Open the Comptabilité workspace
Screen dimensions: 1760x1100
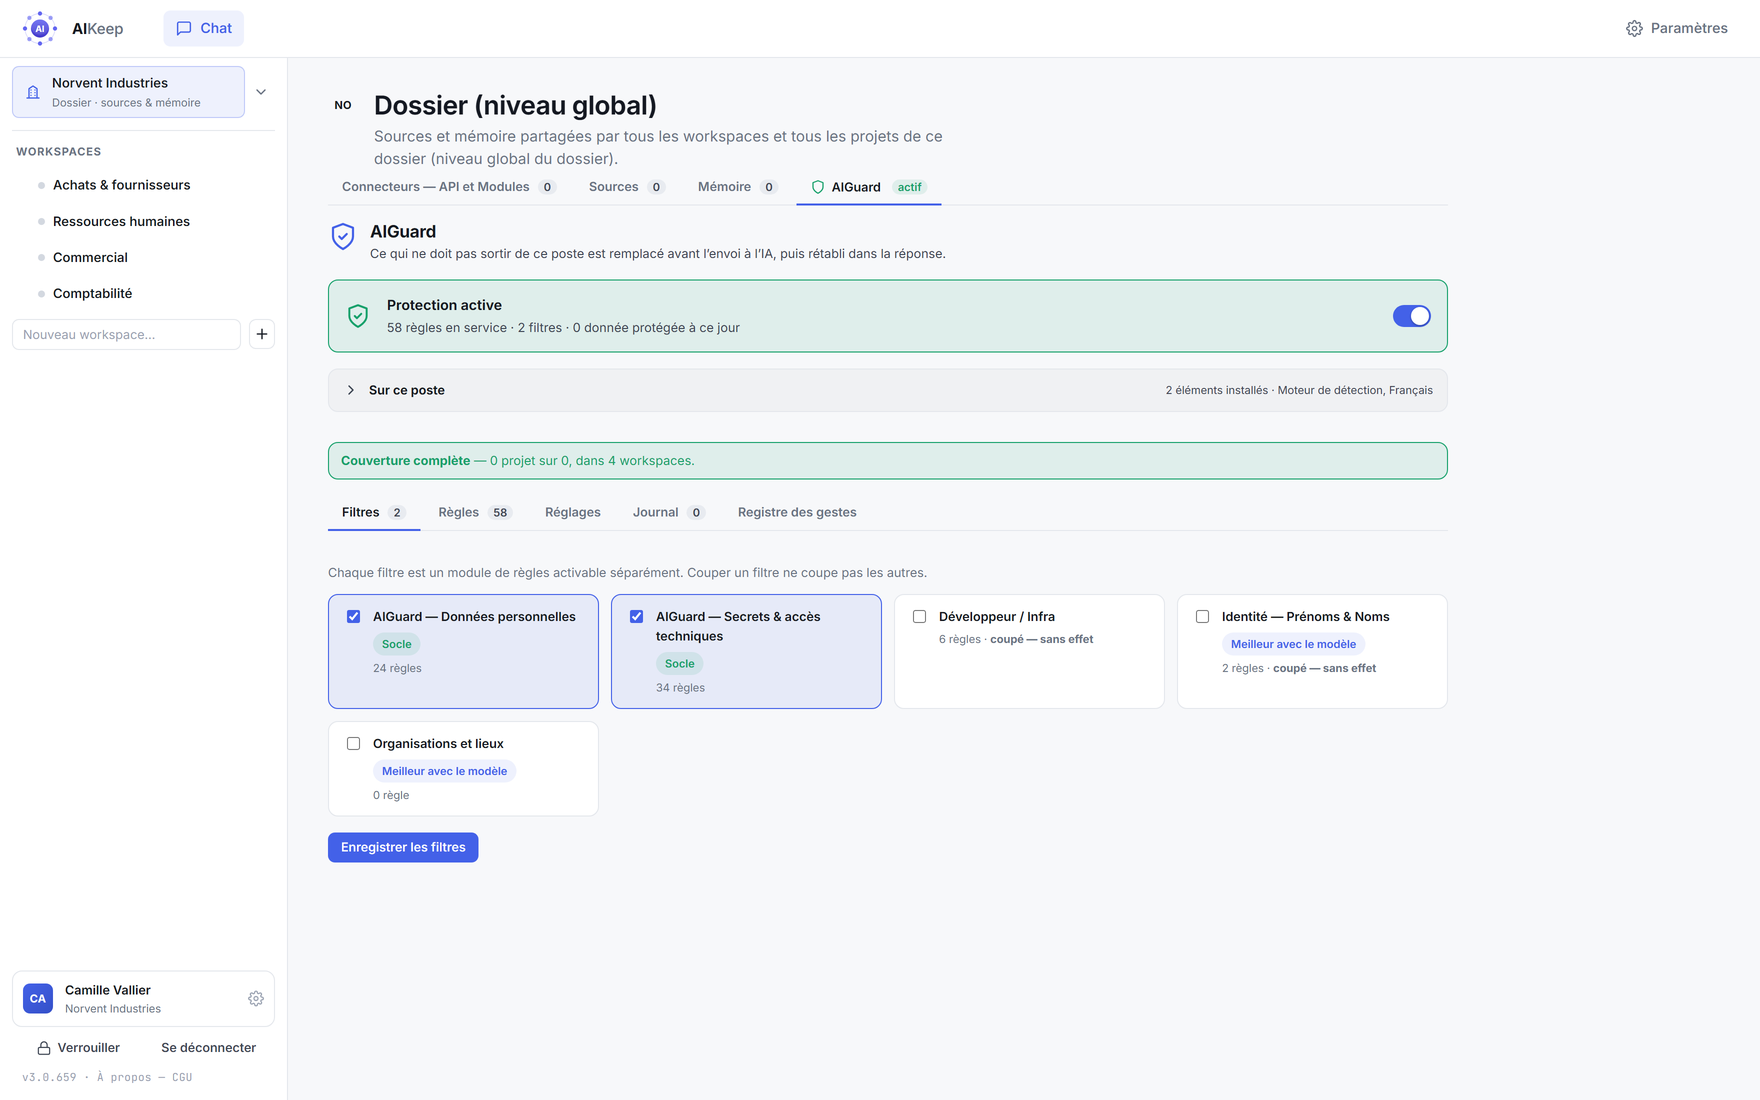click(92, 293)
